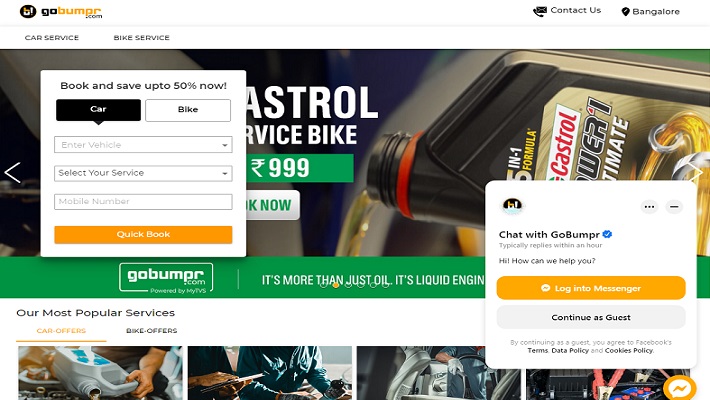Open Facebook Terms link

click(x=537, y=351)
